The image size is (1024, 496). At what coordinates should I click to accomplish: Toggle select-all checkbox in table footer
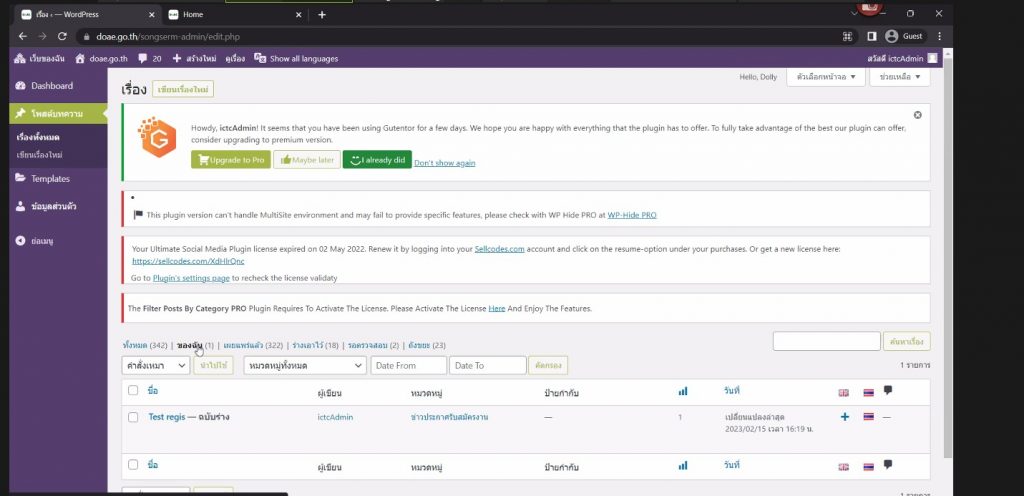tap(133, 466)
